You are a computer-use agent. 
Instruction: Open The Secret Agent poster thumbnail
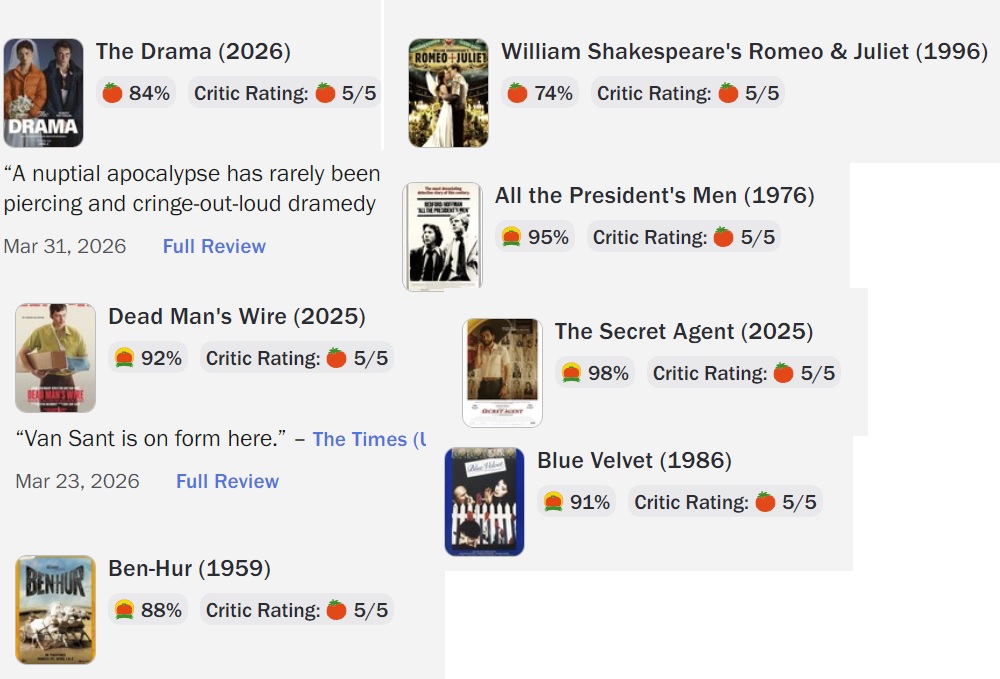(502, 373)
